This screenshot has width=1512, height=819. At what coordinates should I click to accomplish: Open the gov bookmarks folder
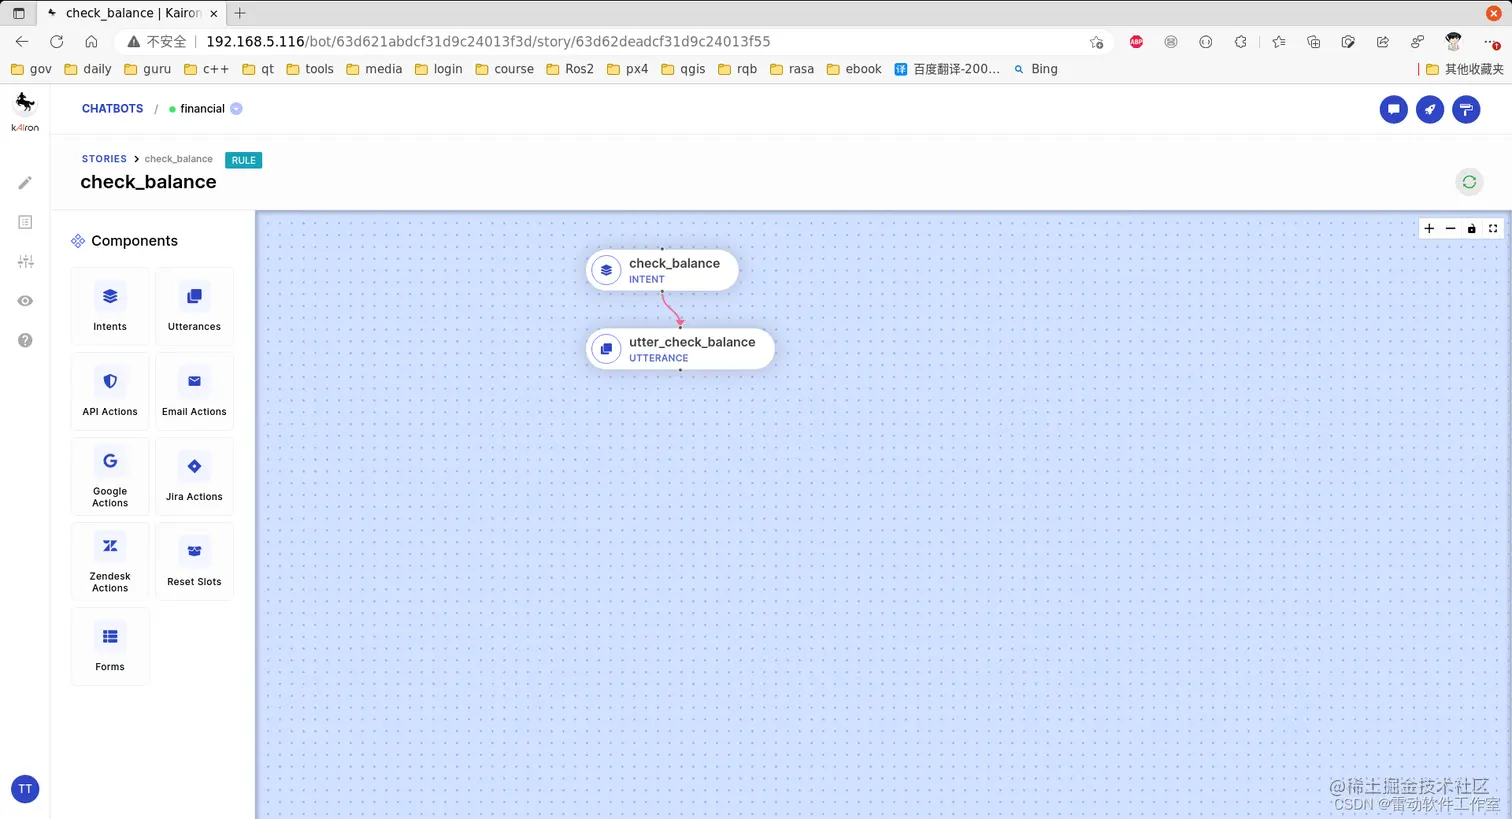click(x=31, y=69)
